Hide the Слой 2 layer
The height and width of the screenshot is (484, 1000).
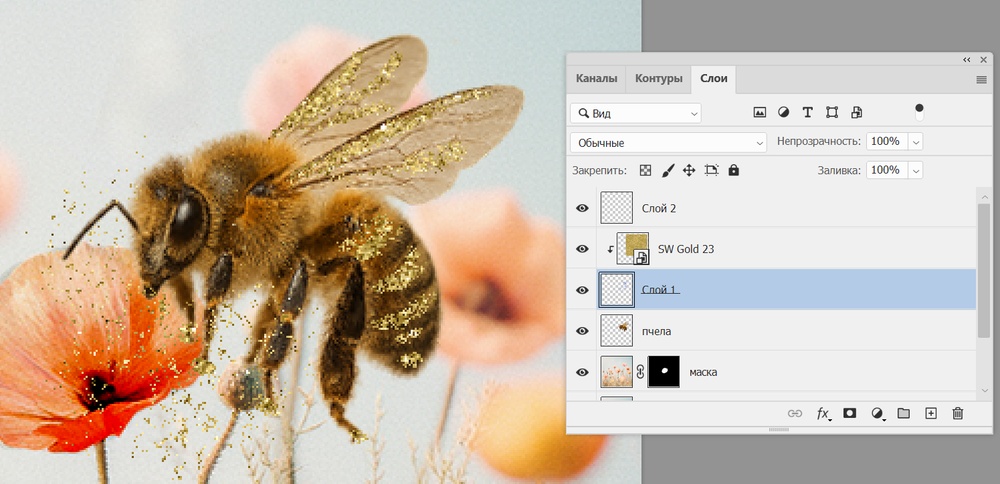(x=582, y=208)
